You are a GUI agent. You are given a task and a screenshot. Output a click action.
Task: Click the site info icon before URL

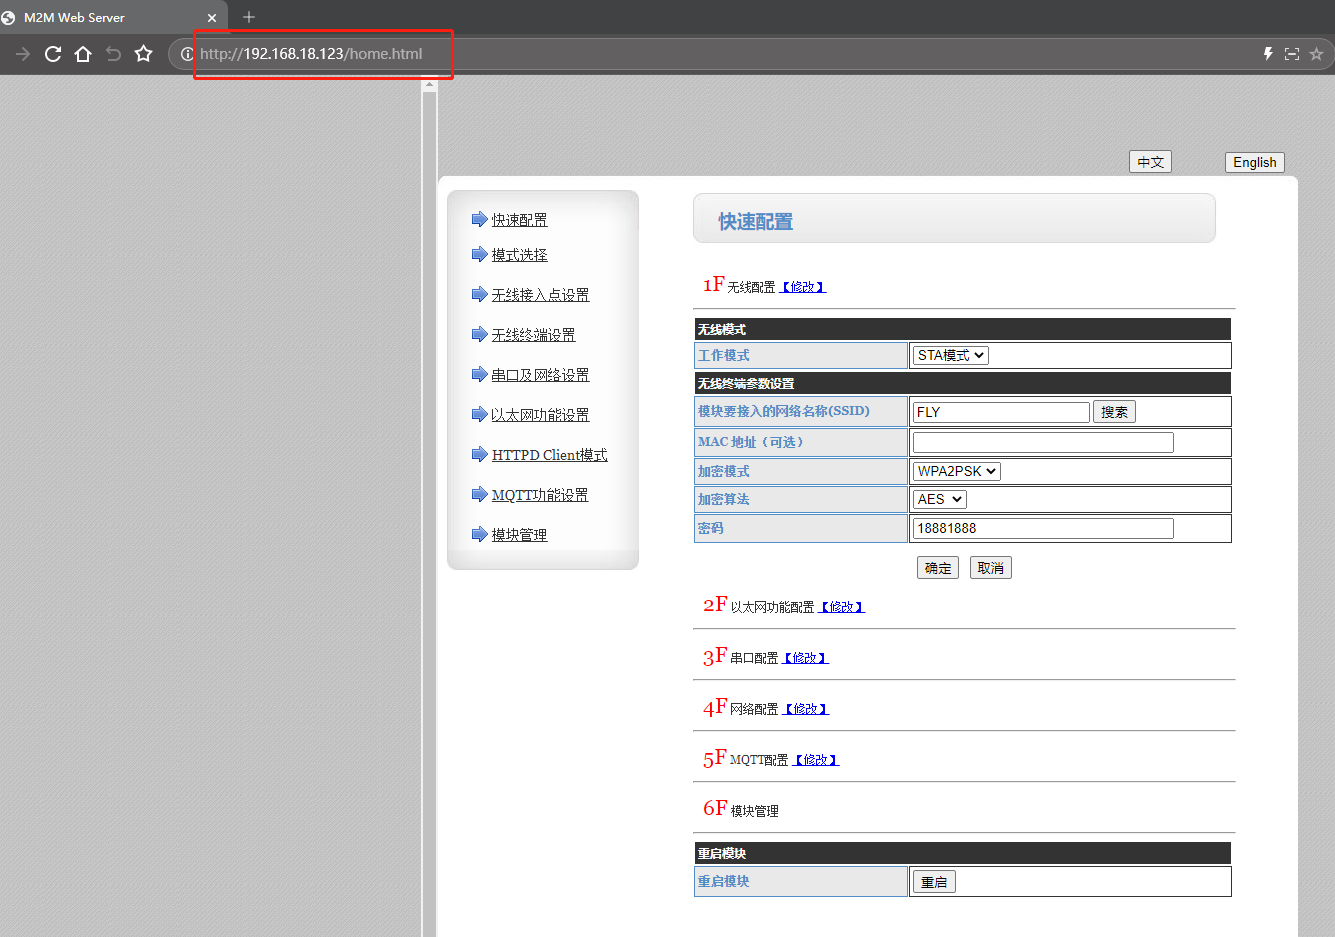(186, 54)
